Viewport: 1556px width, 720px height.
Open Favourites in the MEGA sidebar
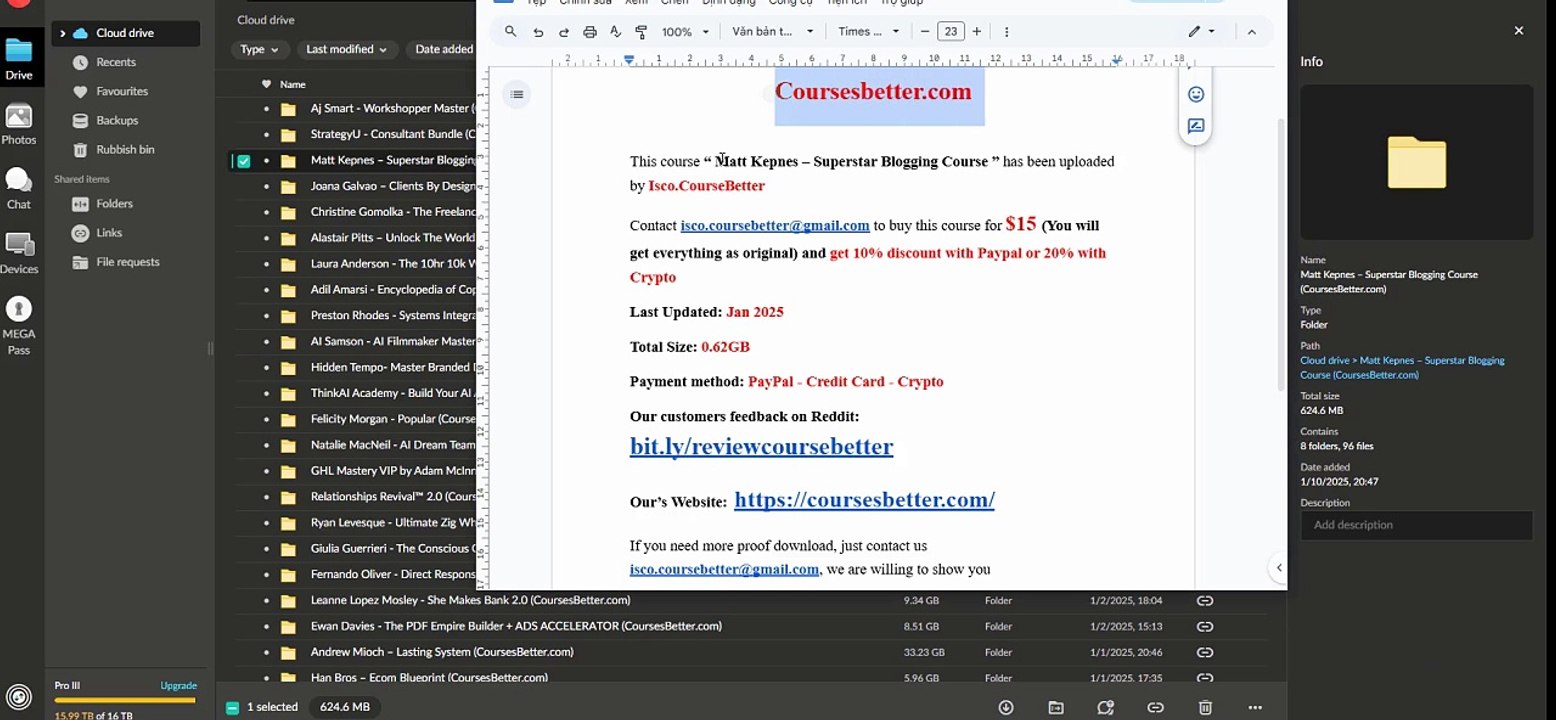click(122, 91)
